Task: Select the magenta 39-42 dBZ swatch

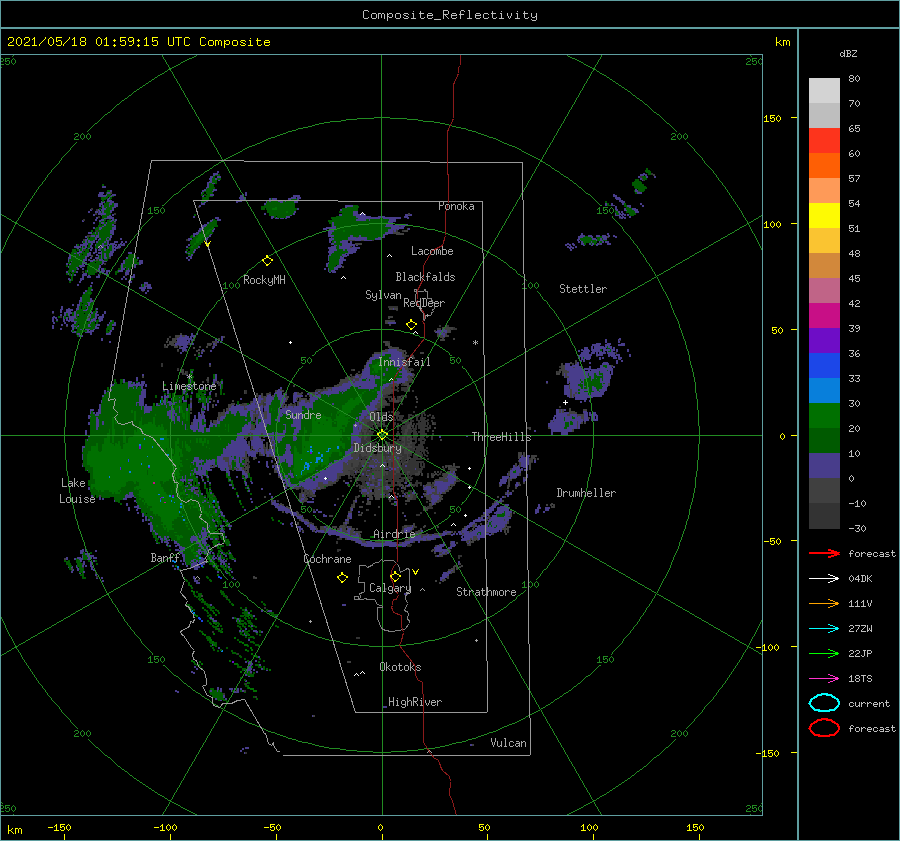Action: [824, 315]
